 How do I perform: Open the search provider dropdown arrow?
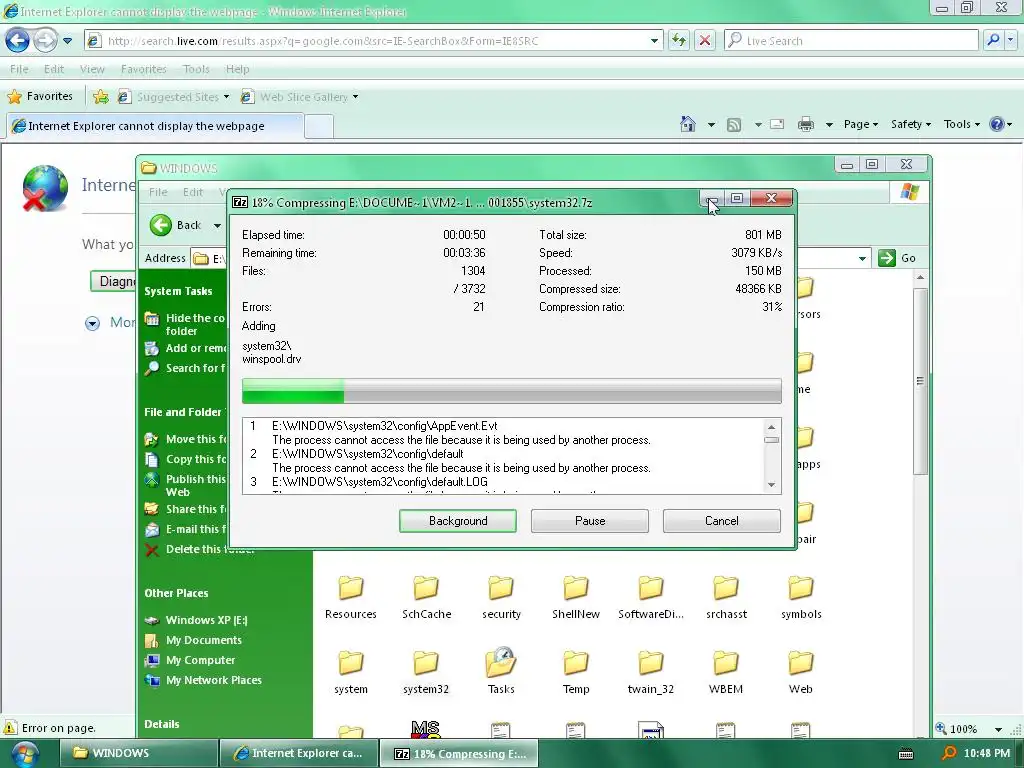tap(1011, 40)
